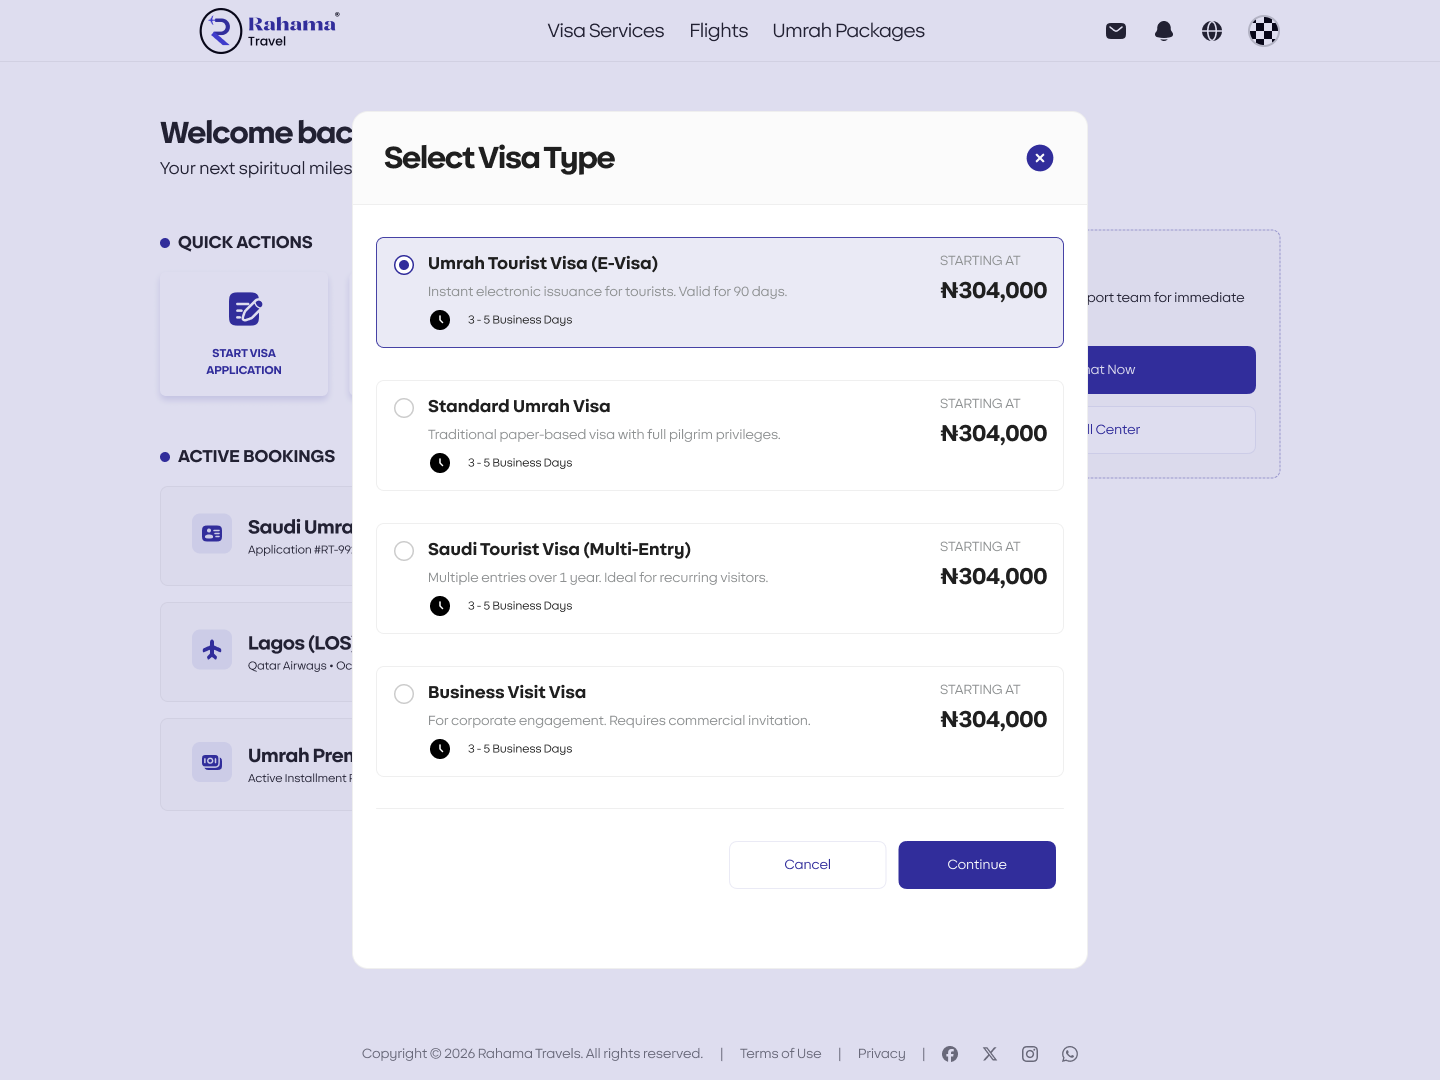This screenshot has height=1080, width=1440.
Task: Click 'For corporate engagement' description text
Action: (619, 721)
